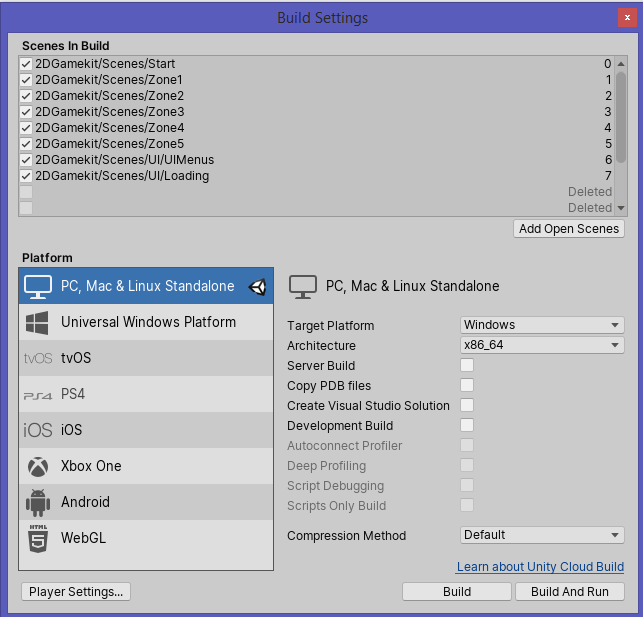This screenshot has height=617, width=643.
Task: Uncheck the 2DGamekit/Scenes/Start scene
Action: (26, 64)
